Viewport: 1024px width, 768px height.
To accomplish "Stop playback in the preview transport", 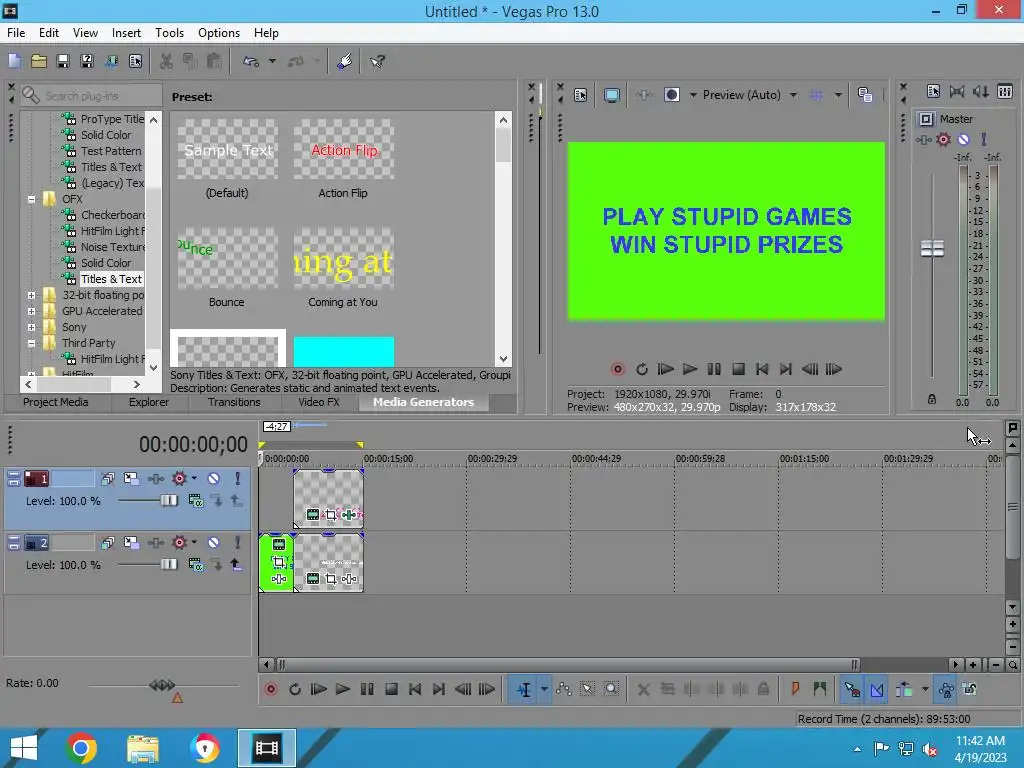I will point(738,369).
